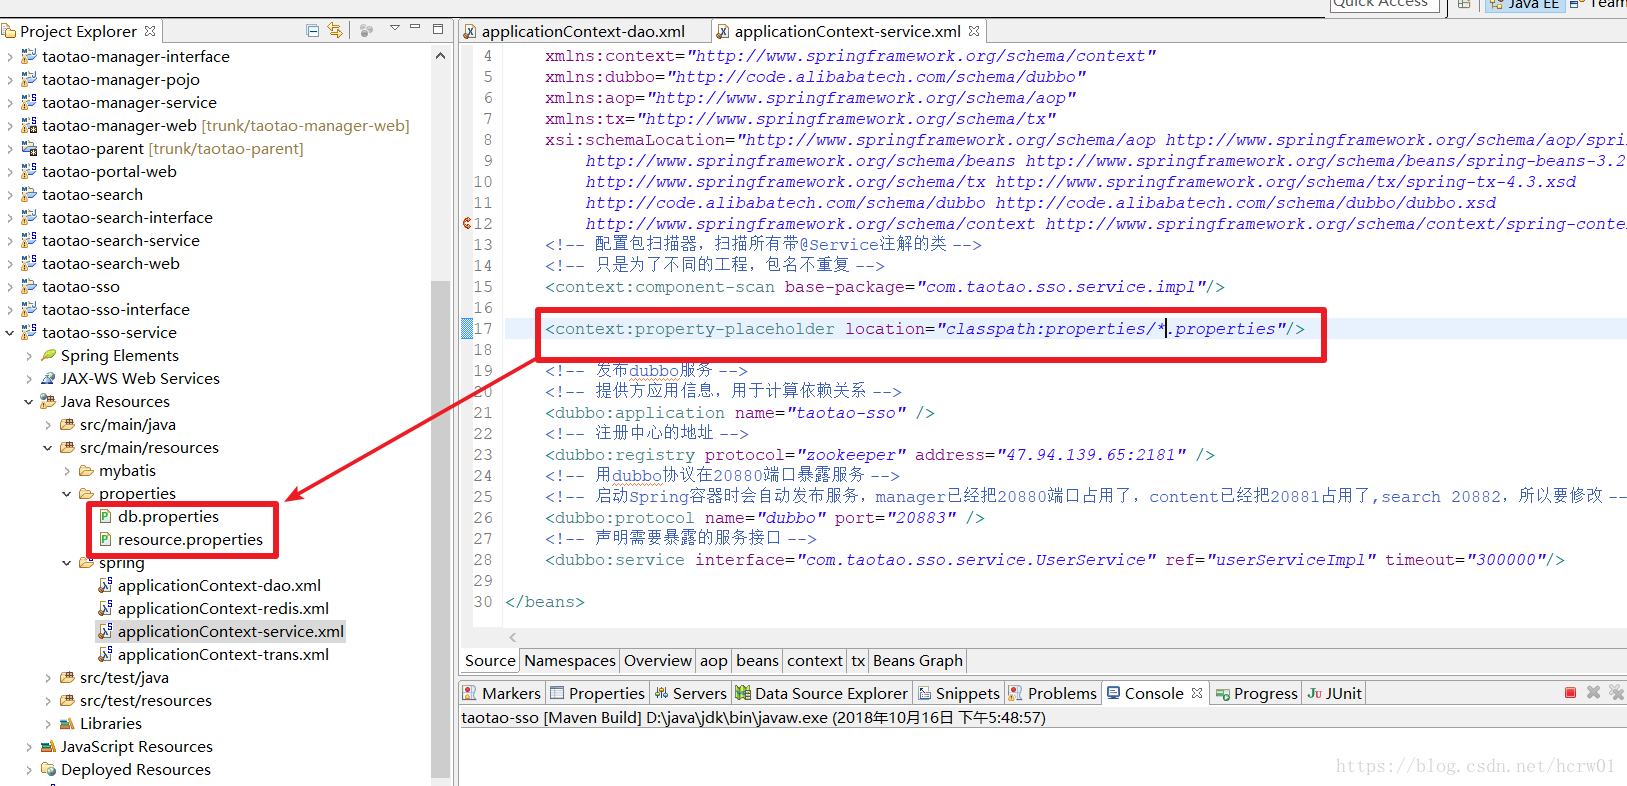This screenshot has height=786, width=1627.
Task: Switch to the Namespaces editor tab
Action: click(570, 661)
